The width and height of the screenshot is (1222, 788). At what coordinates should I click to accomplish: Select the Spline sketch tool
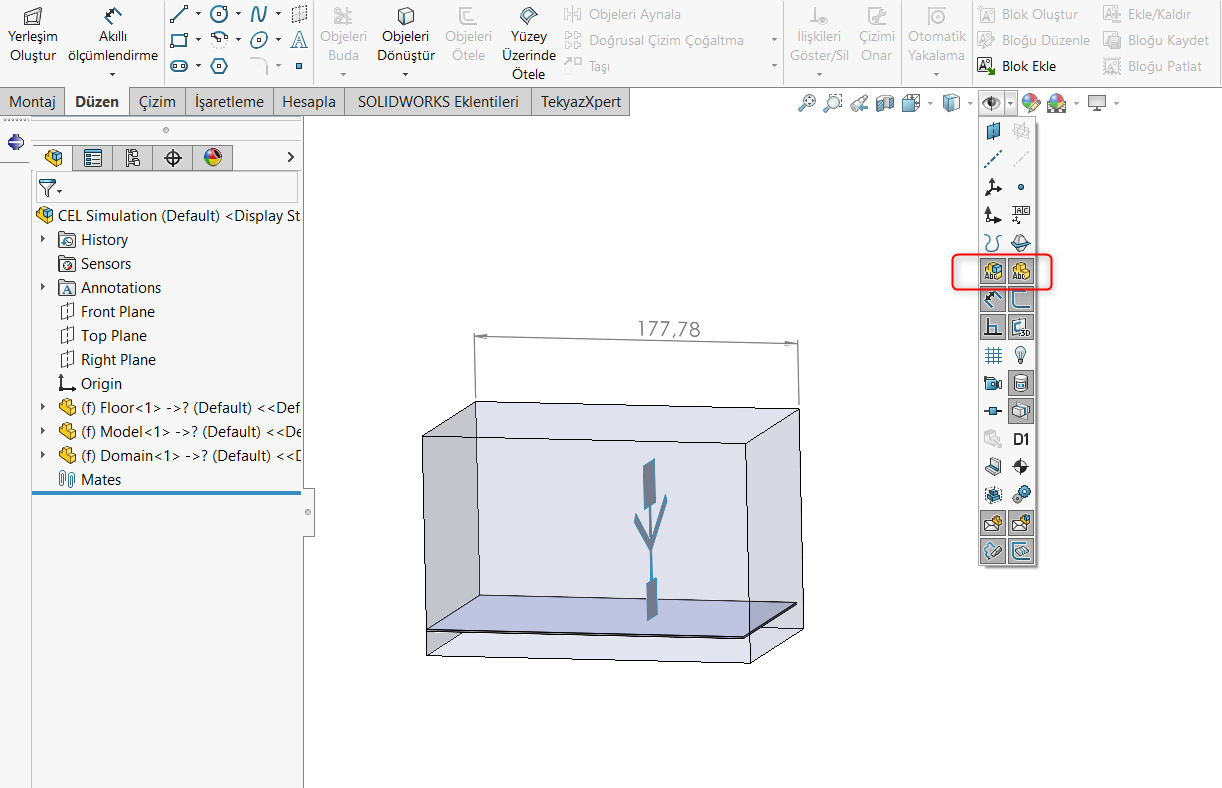click(x=259, y=14)
